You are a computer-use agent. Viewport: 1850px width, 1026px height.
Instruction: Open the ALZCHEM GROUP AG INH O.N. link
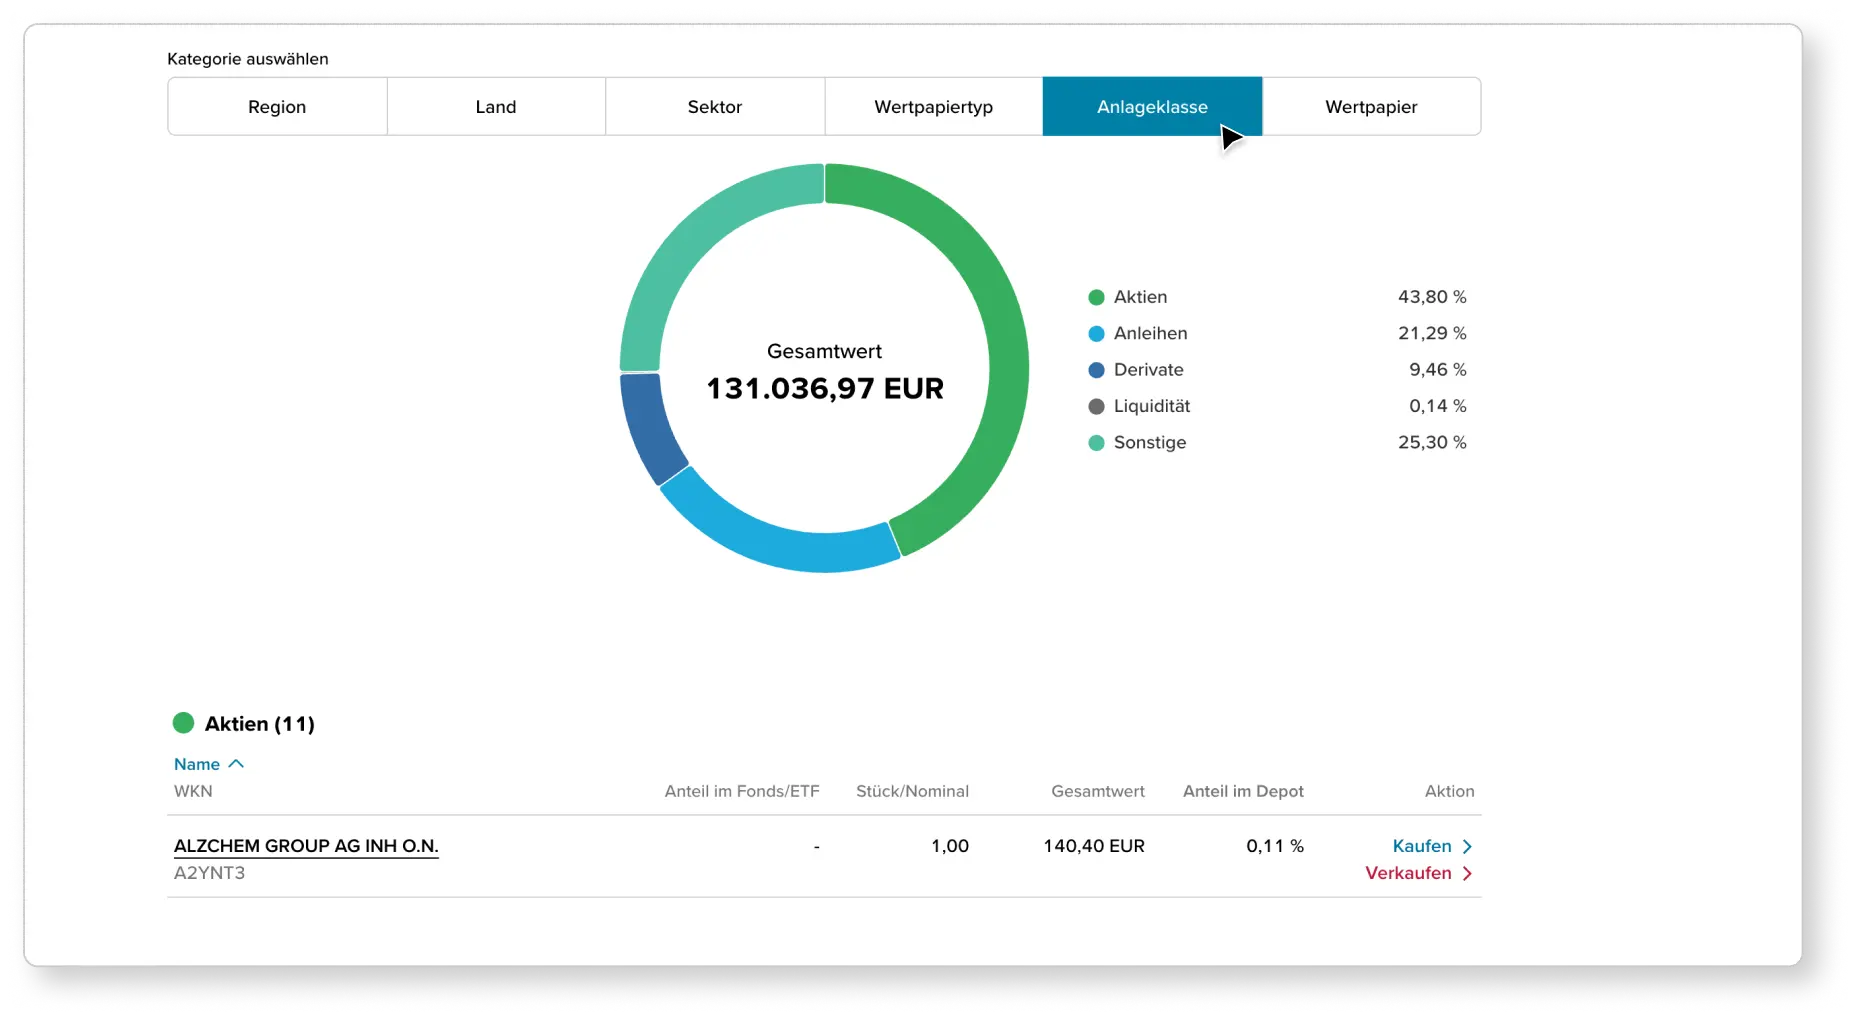(306, 846)
